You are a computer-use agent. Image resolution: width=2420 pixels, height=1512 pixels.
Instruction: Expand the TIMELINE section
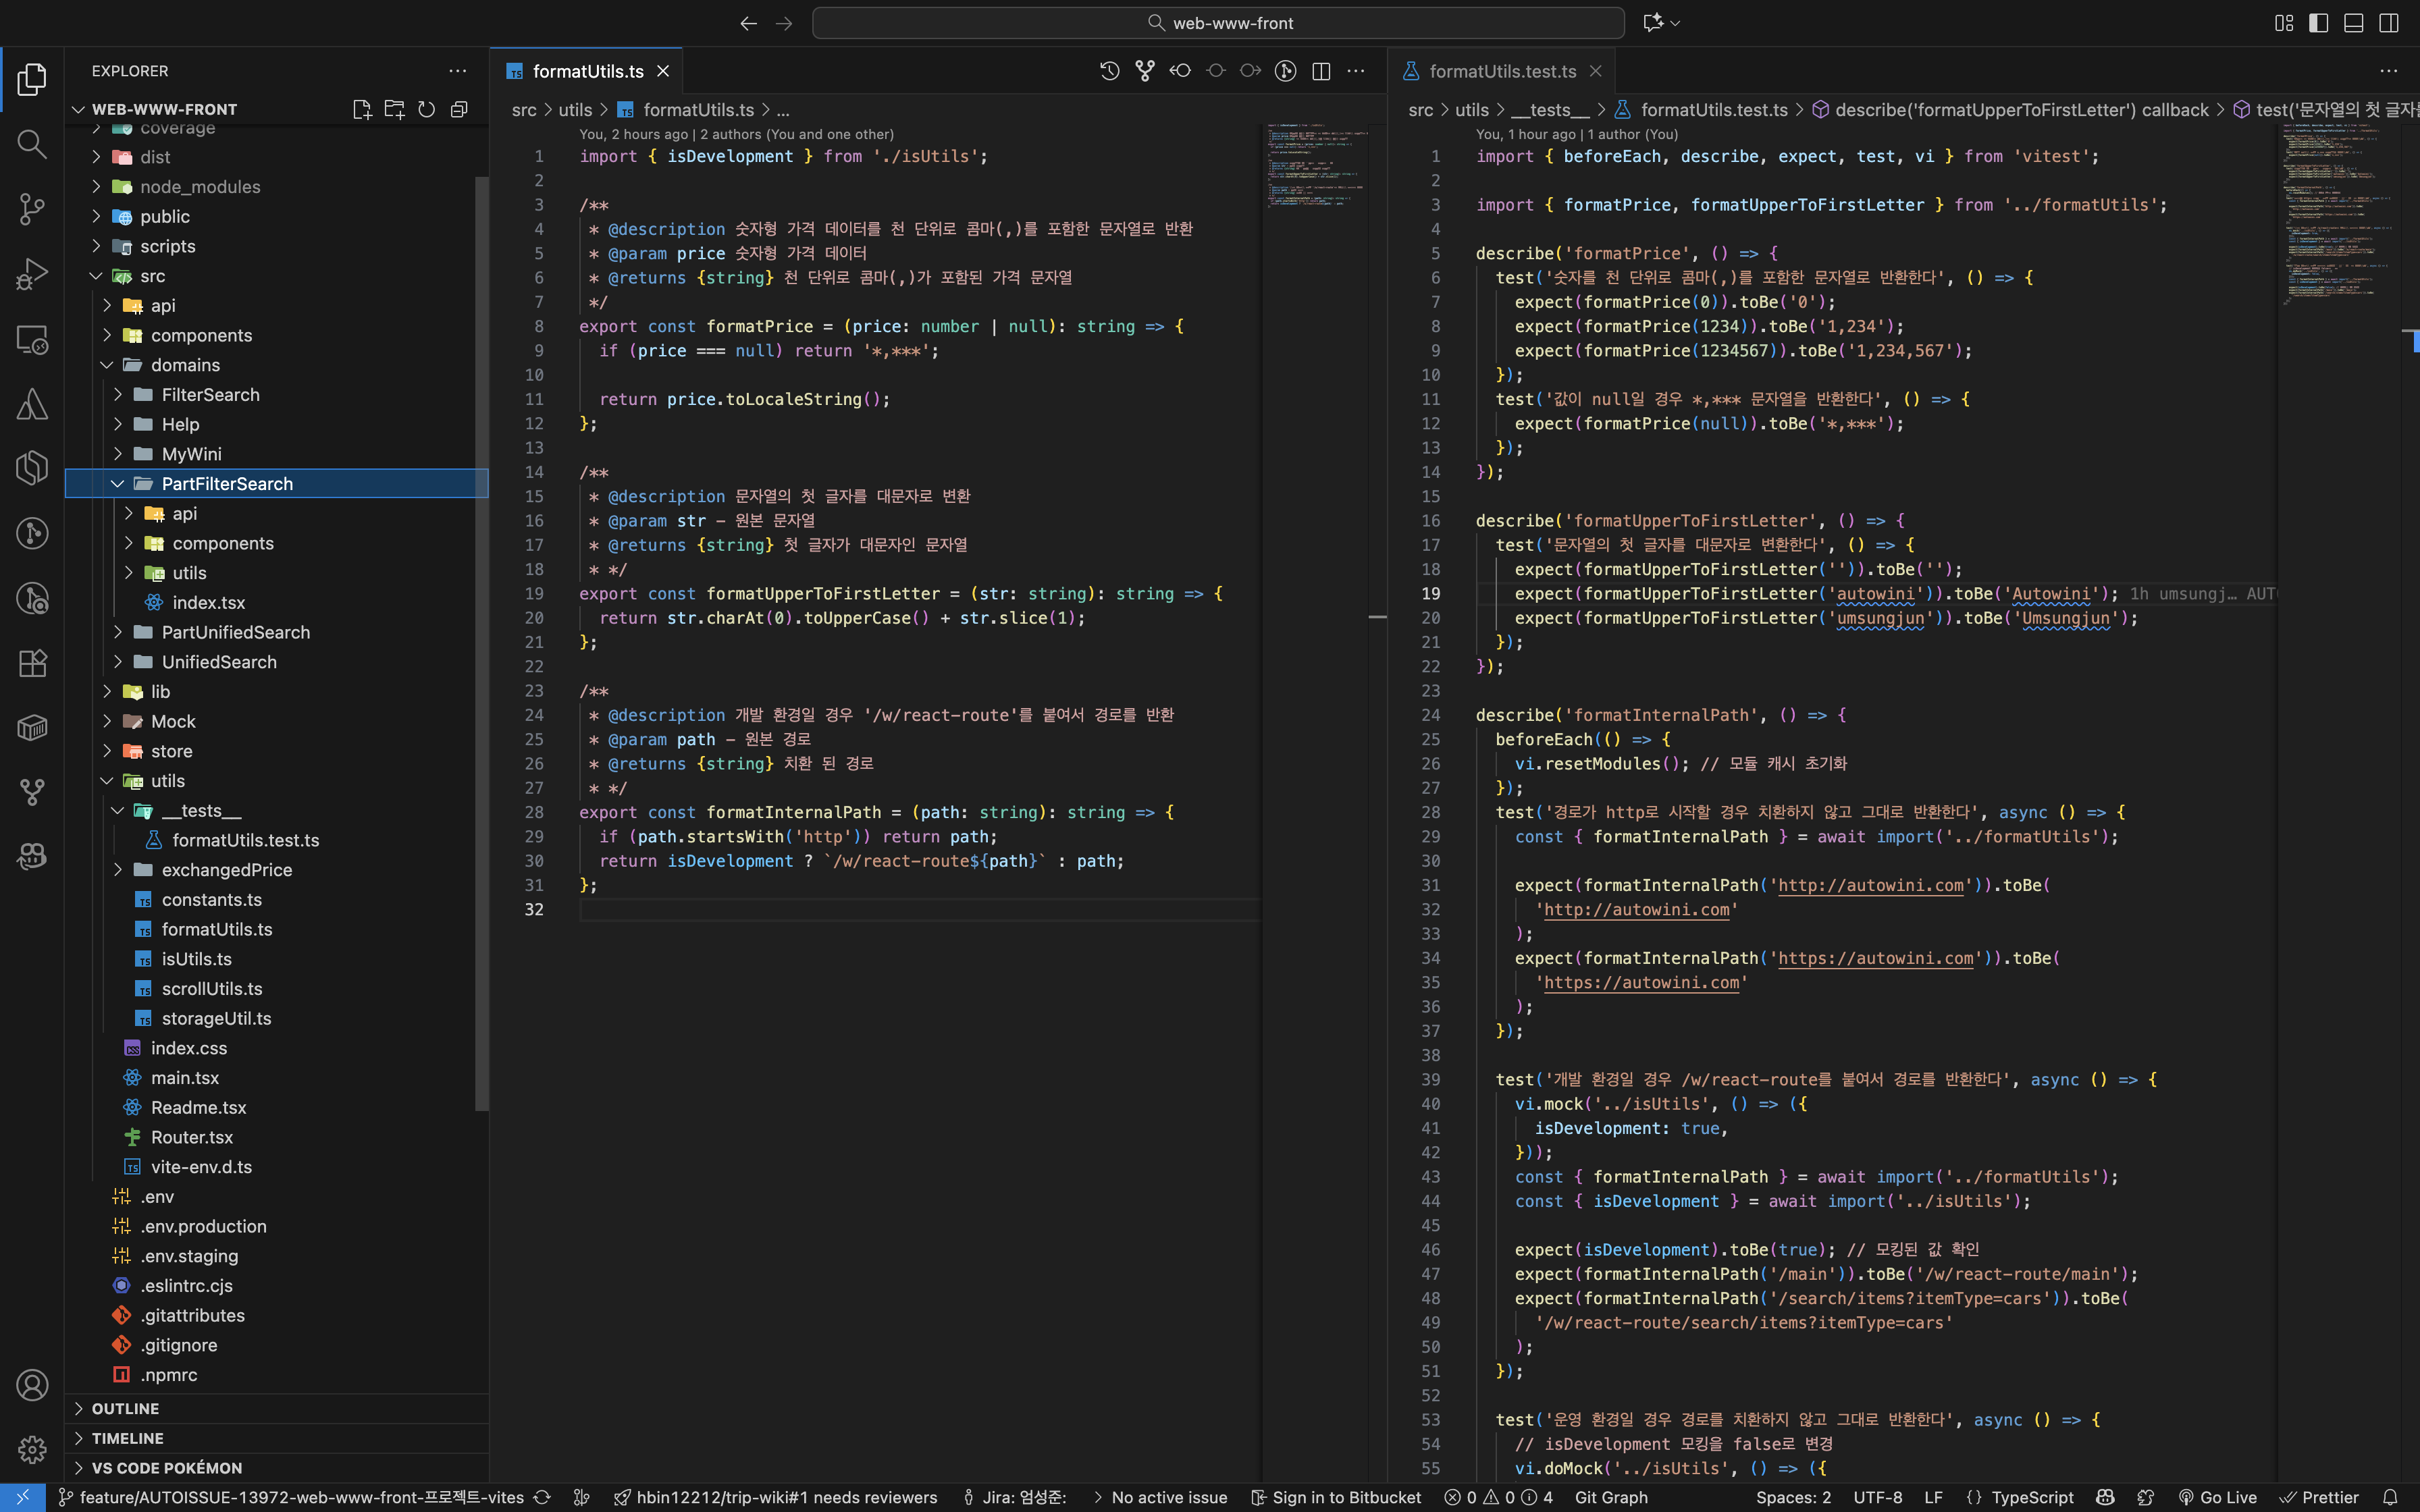[x=127, y=1438]
